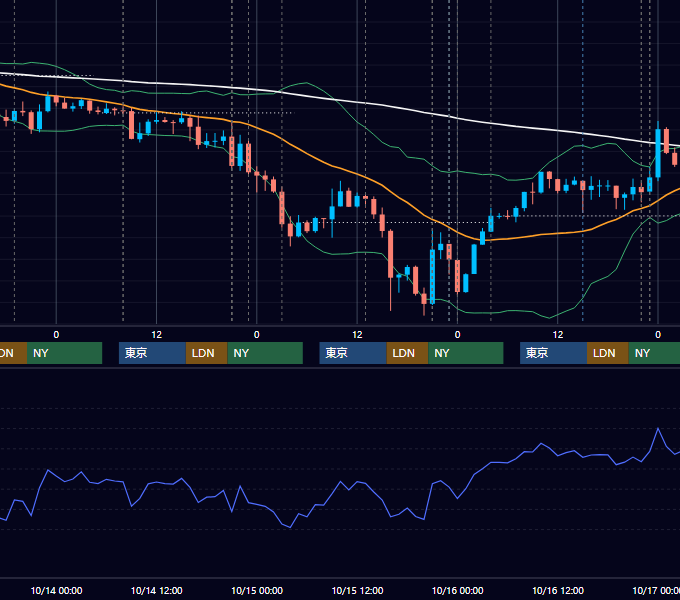
Task: Click the 10/15 12:00 date label
Action: 357,590
